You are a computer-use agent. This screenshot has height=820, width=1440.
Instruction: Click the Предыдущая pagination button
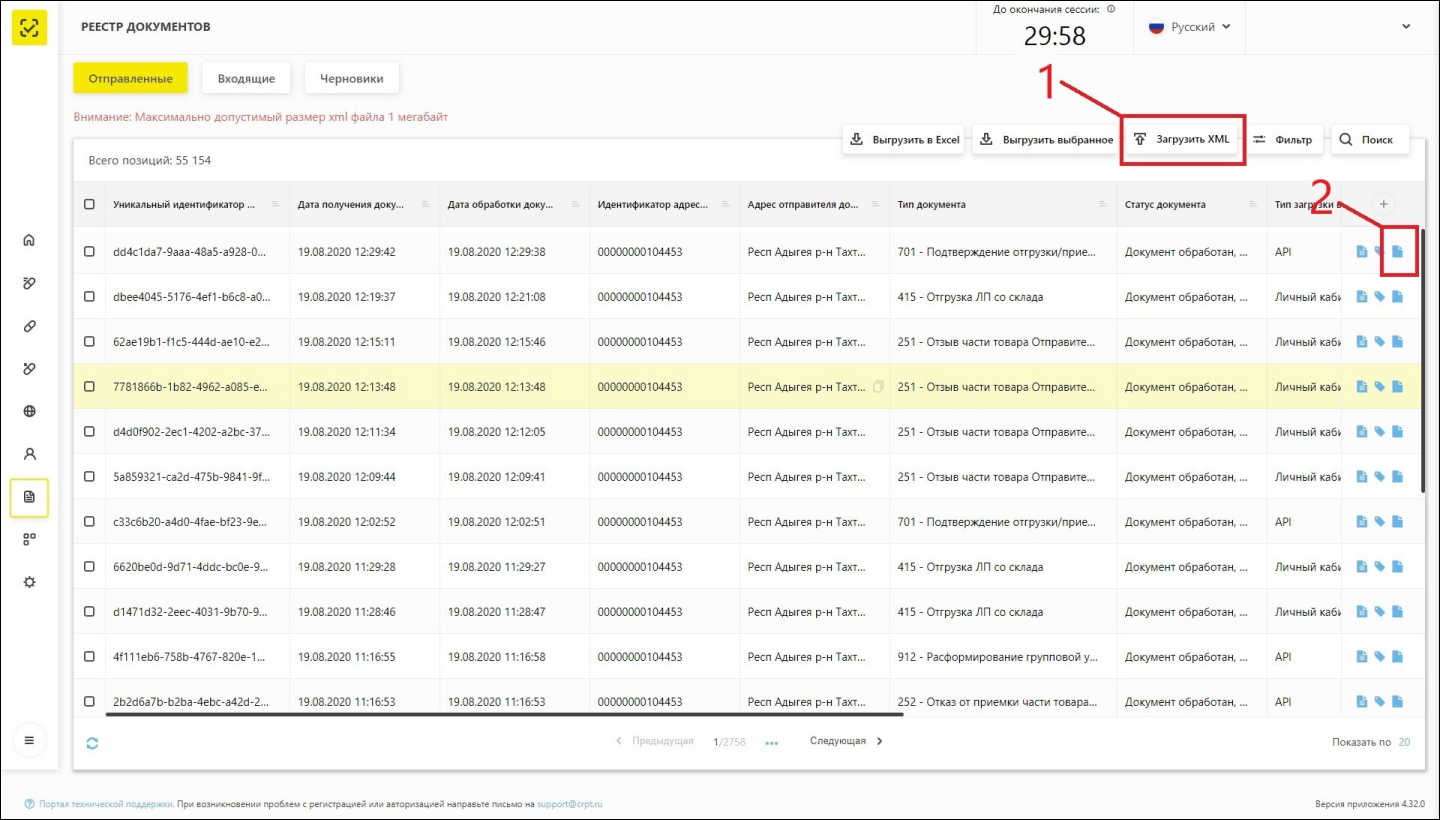pos(654,741)
